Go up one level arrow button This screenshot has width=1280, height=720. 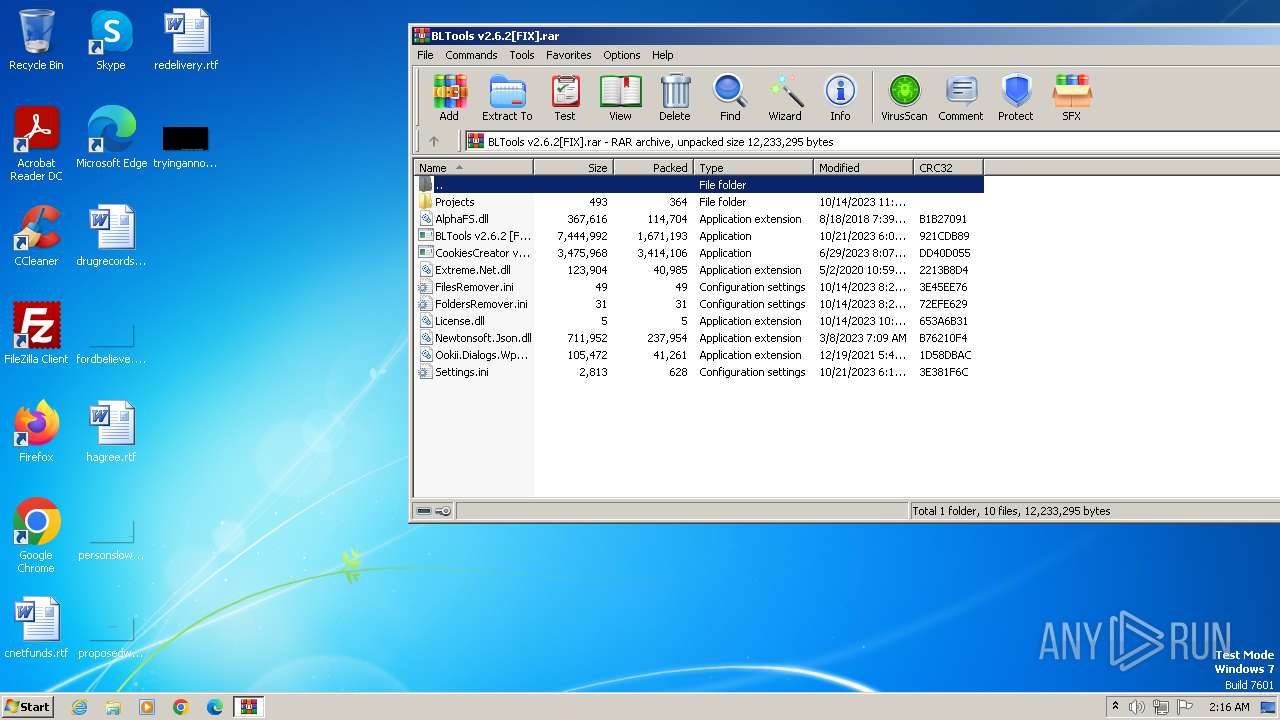coord(434,142)
